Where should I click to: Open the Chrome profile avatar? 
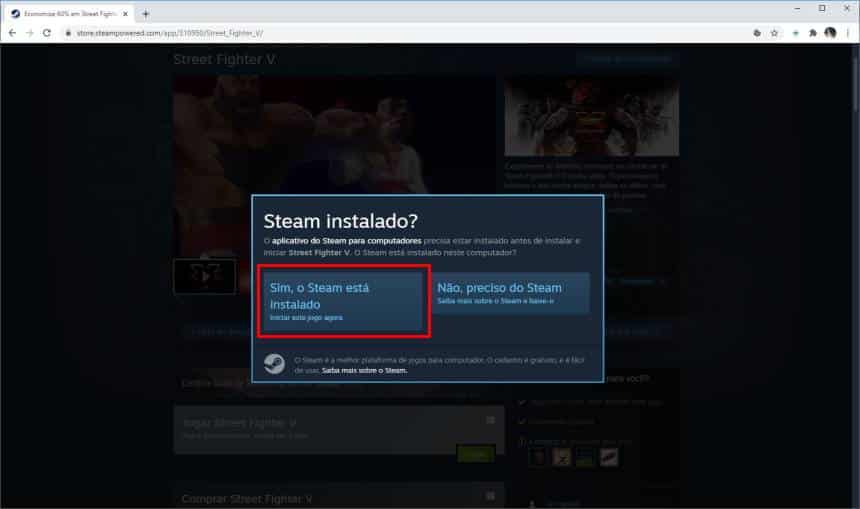click(830, 33)
